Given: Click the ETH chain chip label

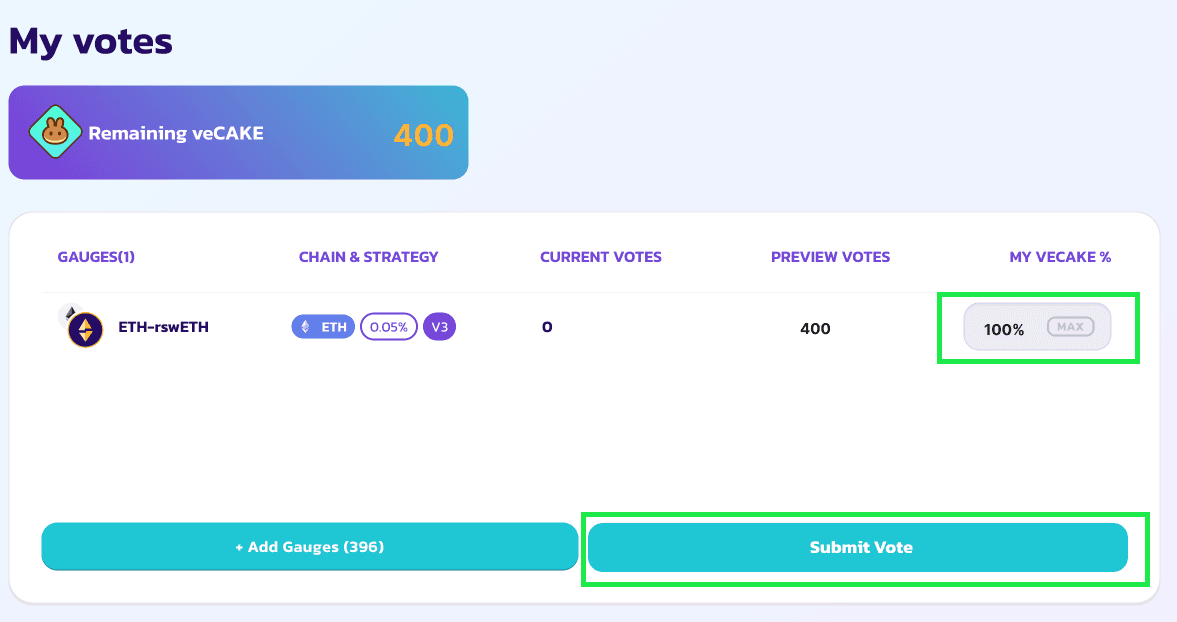Looking at the screenshot, I should (x=333, y=327).
